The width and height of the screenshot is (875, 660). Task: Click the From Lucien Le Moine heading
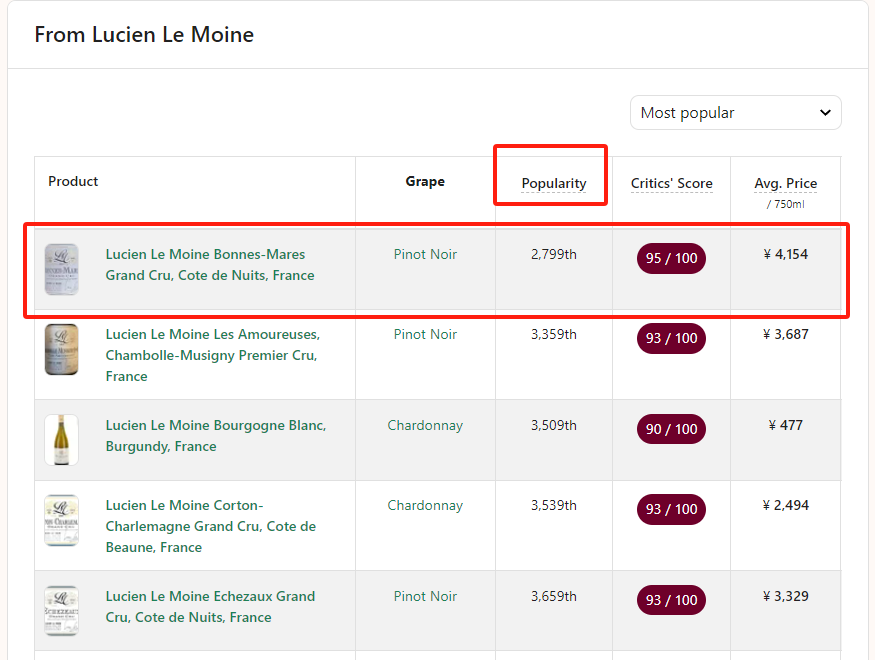tap(144, 35)
